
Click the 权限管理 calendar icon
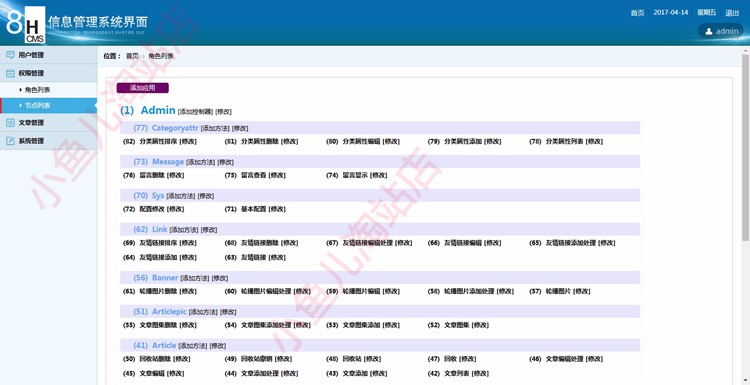click(10, 73)
